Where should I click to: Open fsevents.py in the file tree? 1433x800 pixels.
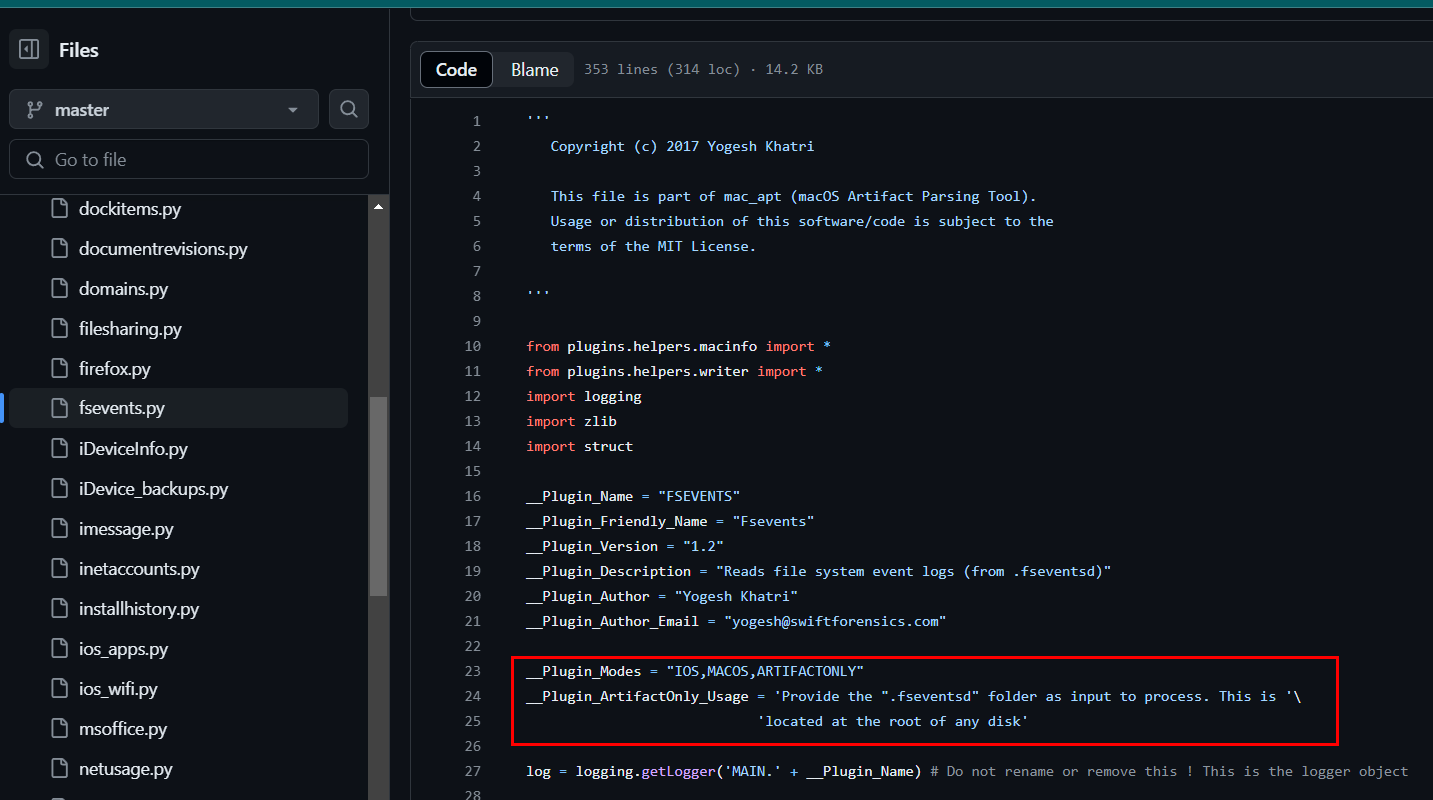pyautogui.click(x=121, y=409)
